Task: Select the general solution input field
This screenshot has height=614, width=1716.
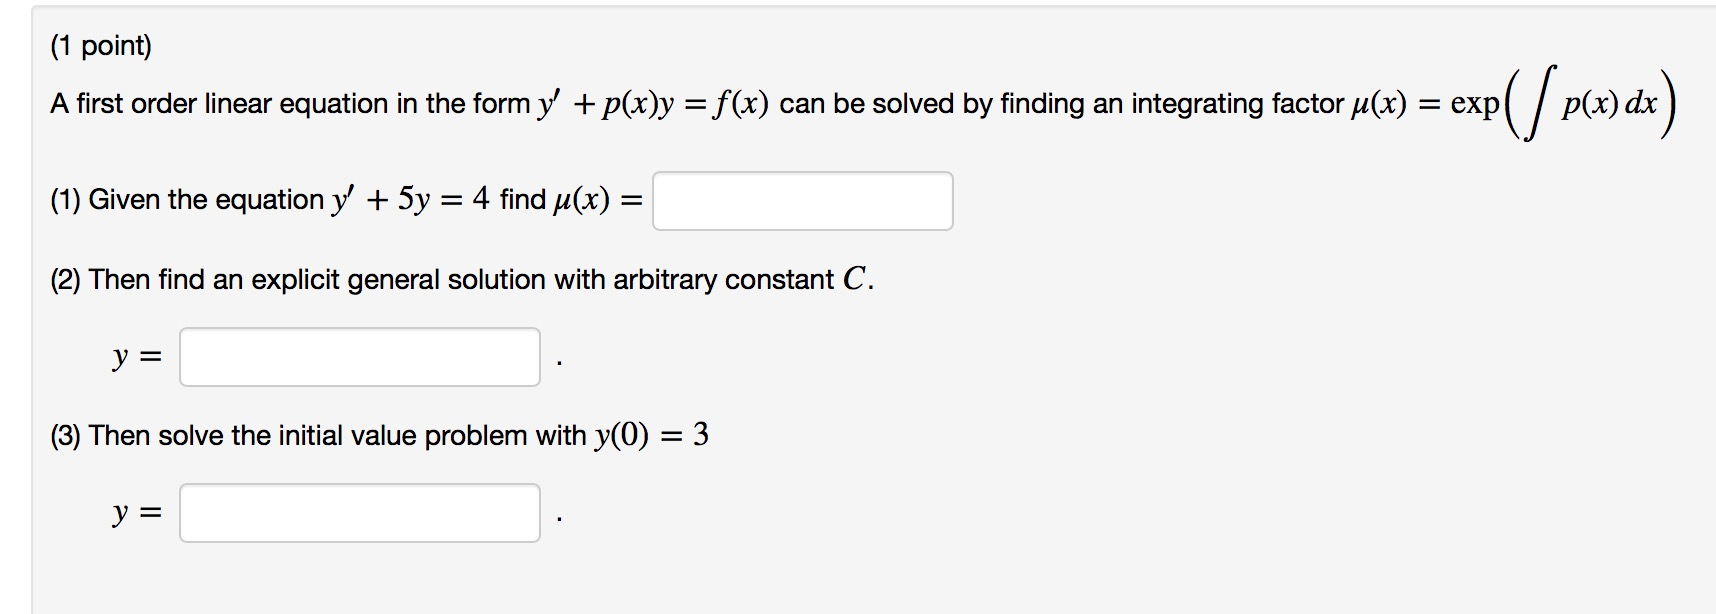Action: [360, 353]
